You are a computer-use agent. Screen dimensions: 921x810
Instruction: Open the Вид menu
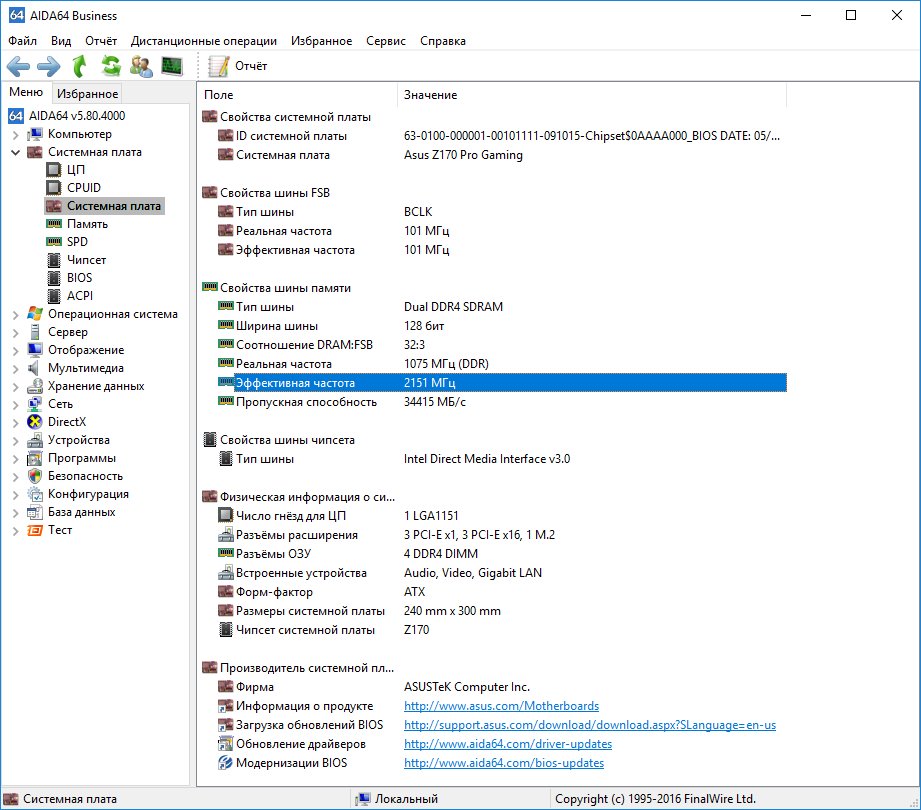click(61, 41)
